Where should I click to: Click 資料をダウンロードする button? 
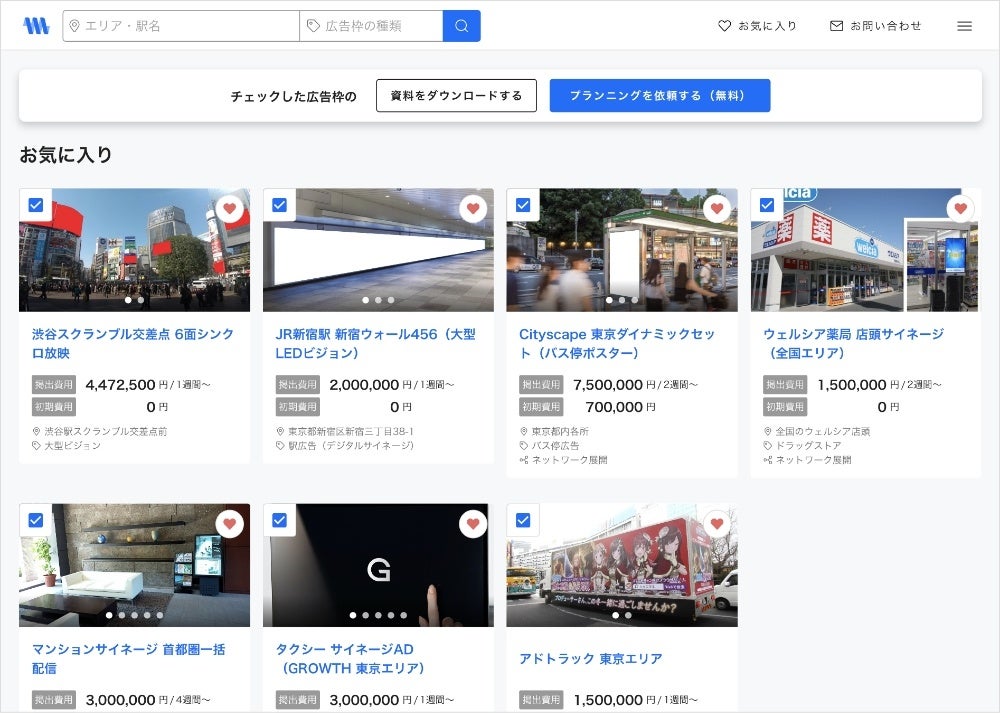coord(457,96)
